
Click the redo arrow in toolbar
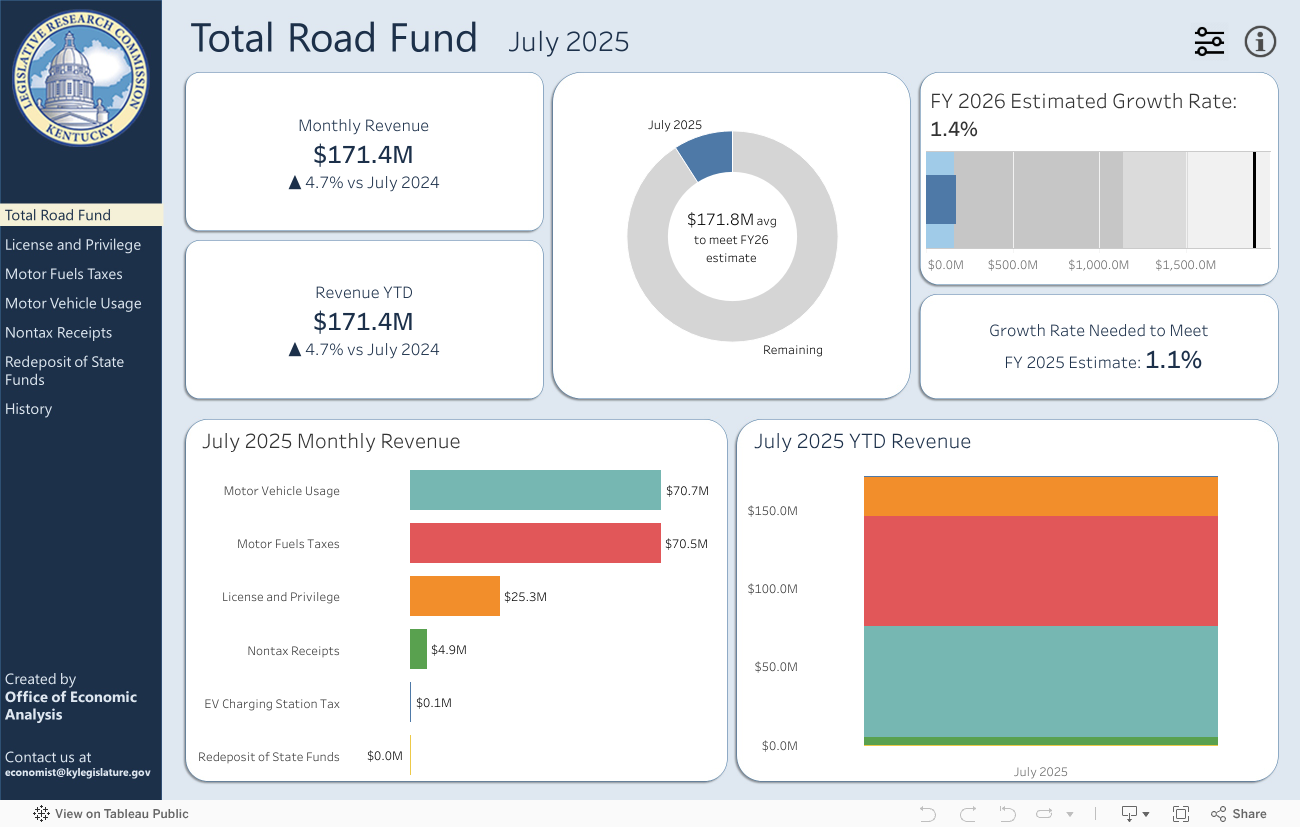(967, 814)
